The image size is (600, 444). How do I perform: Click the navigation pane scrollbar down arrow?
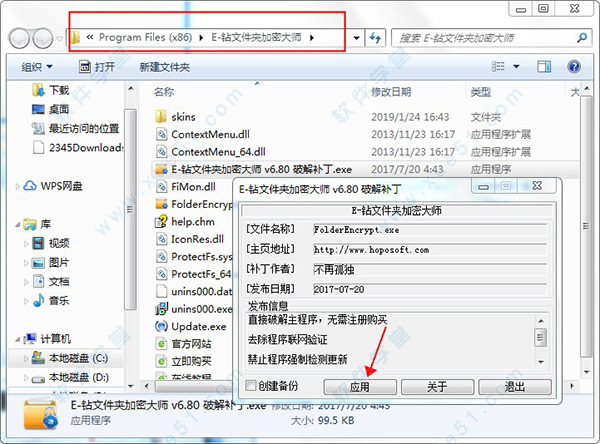pos(131,386)
